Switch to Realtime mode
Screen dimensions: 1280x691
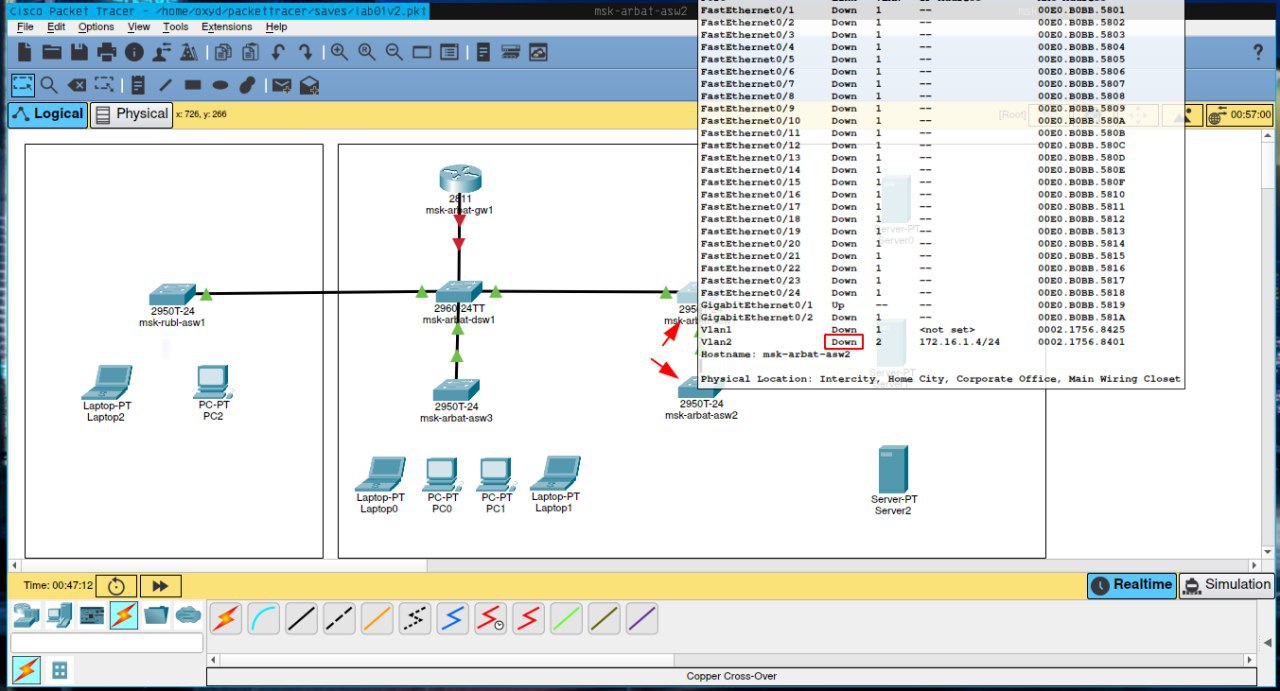(1131, 585)
